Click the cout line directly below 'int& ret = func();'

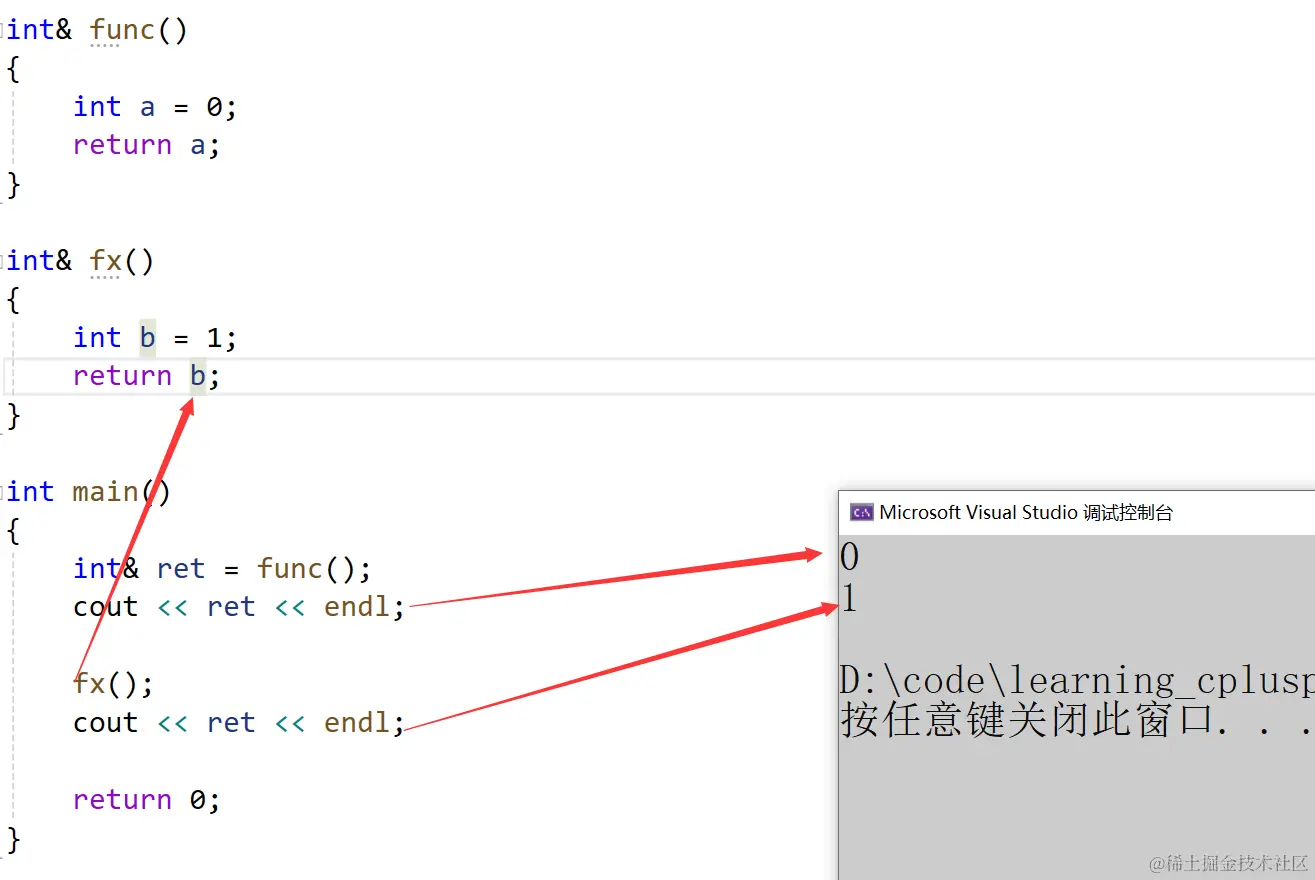[239, 607]
